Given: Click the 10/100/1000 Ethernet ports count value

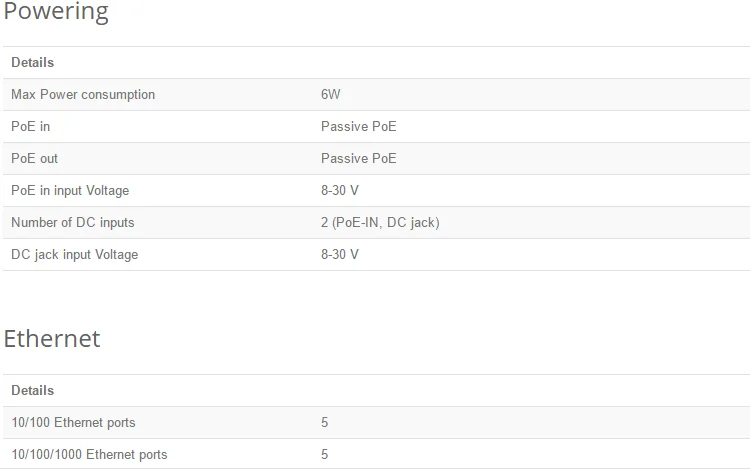Looking at the screenshot, I should [324, 455].
